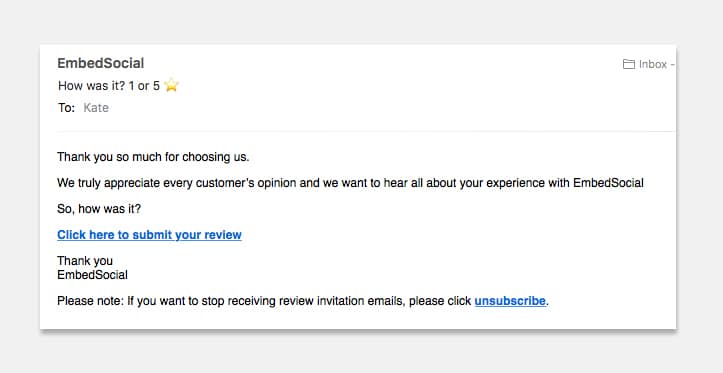Click the word EmbedSocial ending the appreciation sentence
Screen dimensions: 723x373
pyautogui.click(x=608, y=183)
